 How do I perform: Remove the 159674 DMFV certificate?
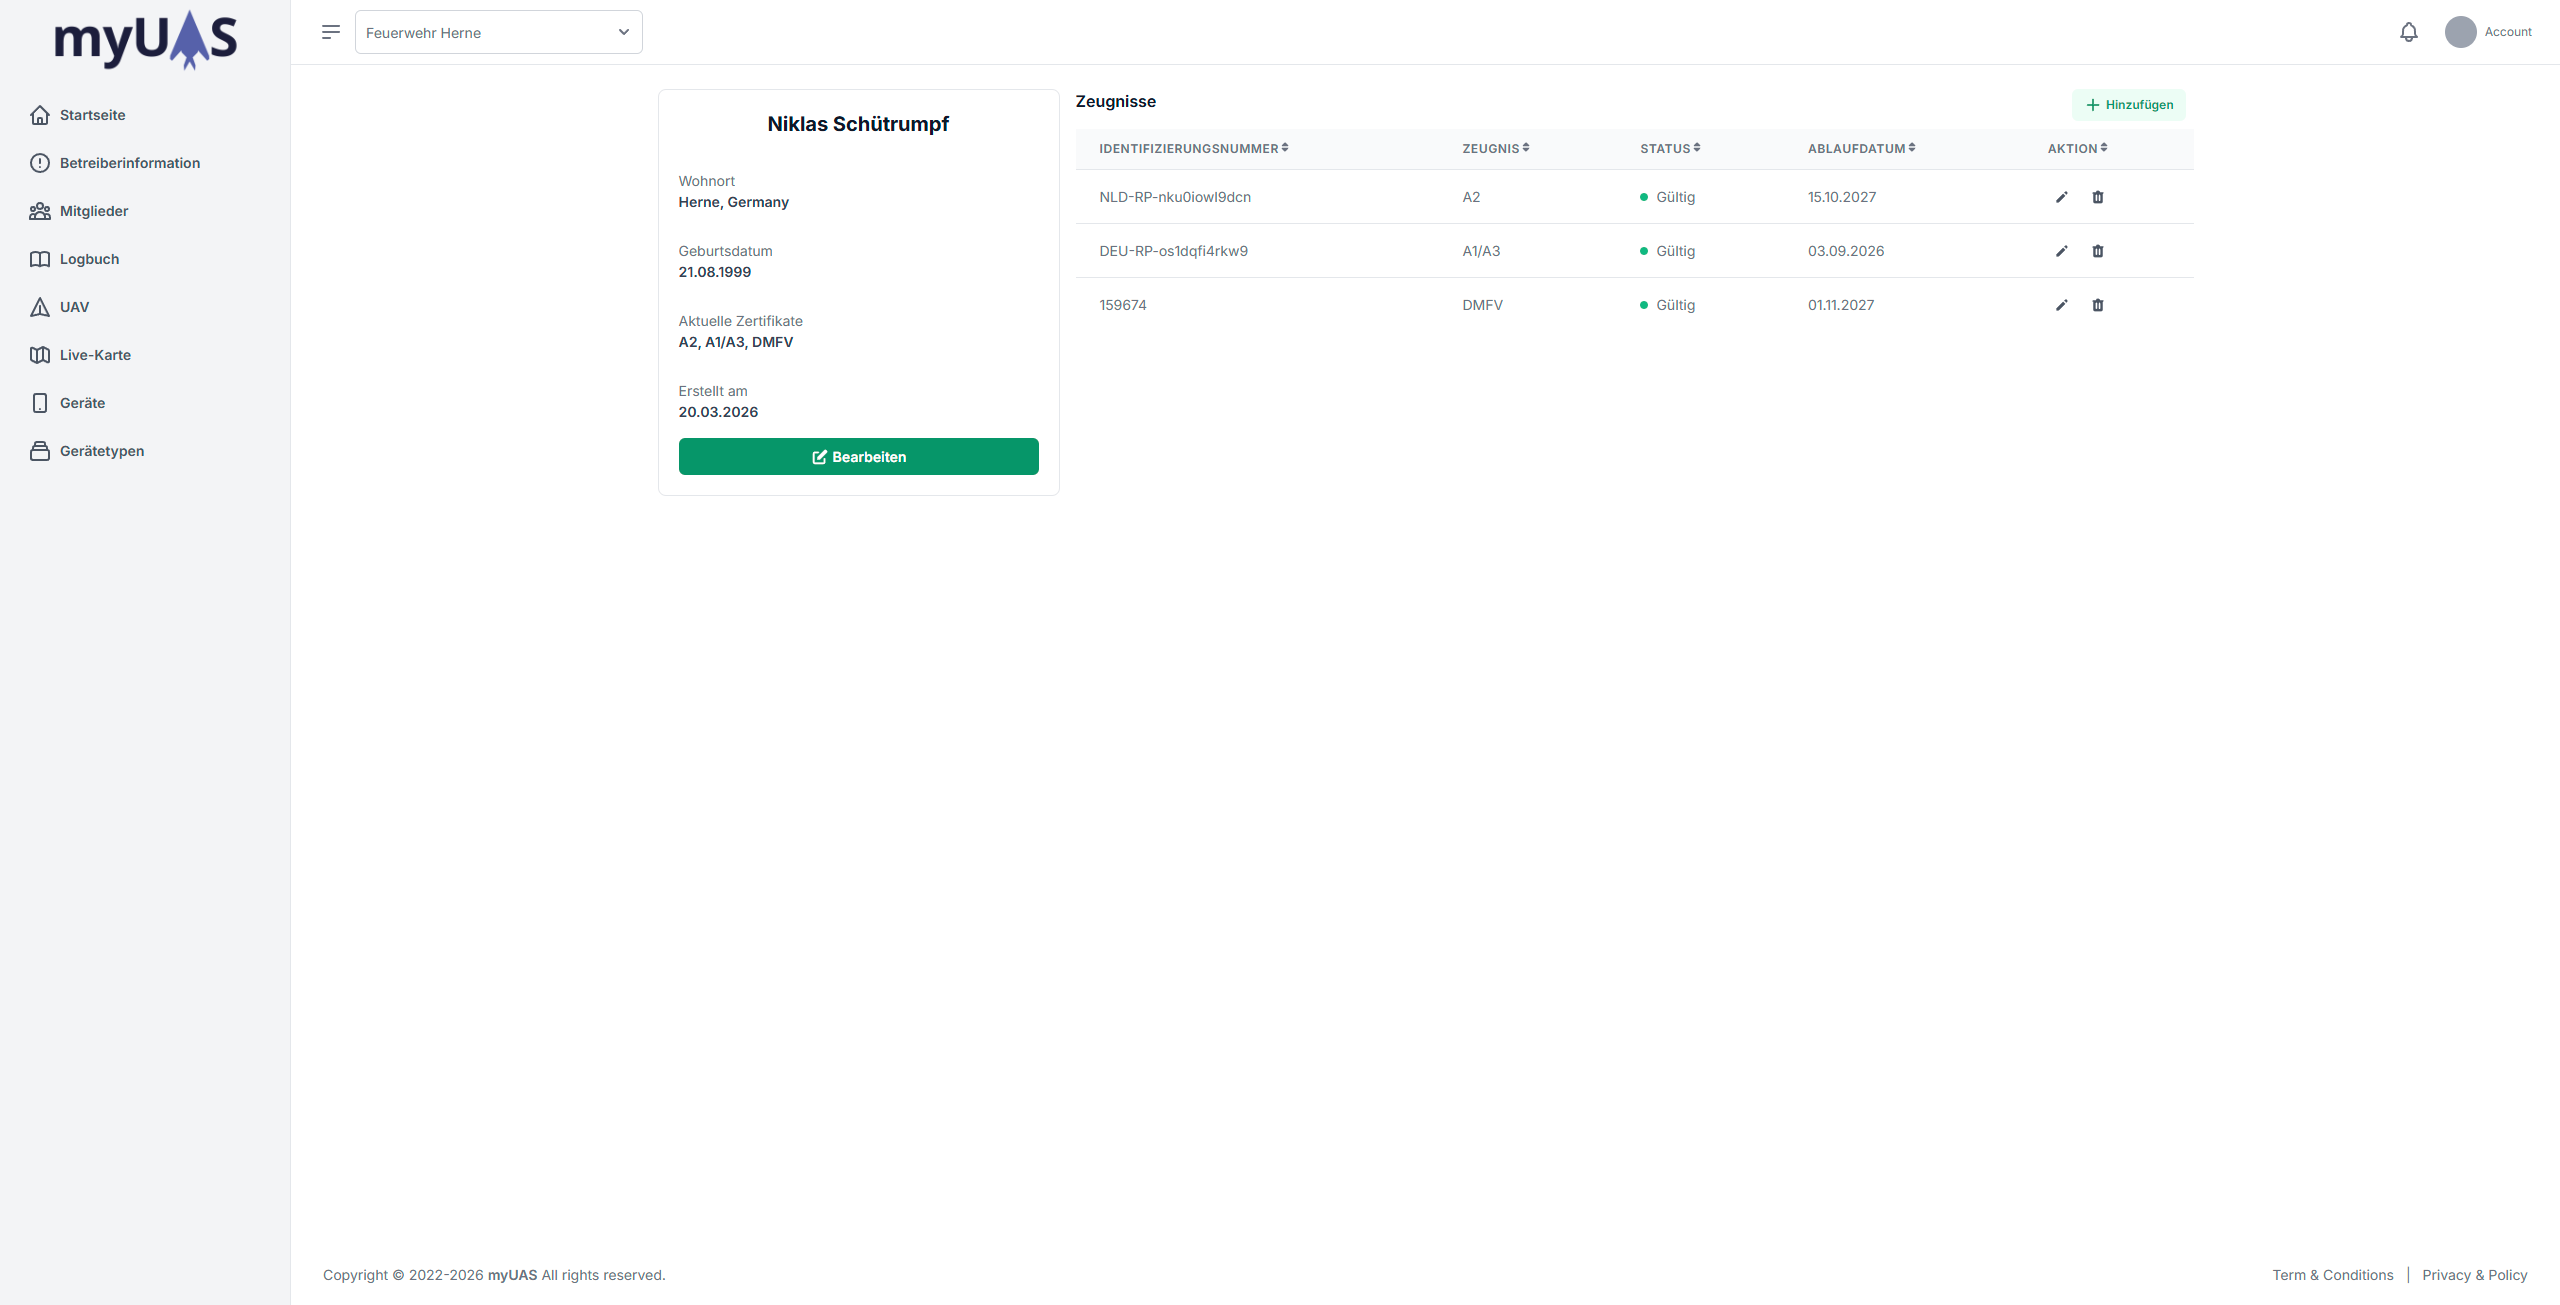coord(2097,305)
